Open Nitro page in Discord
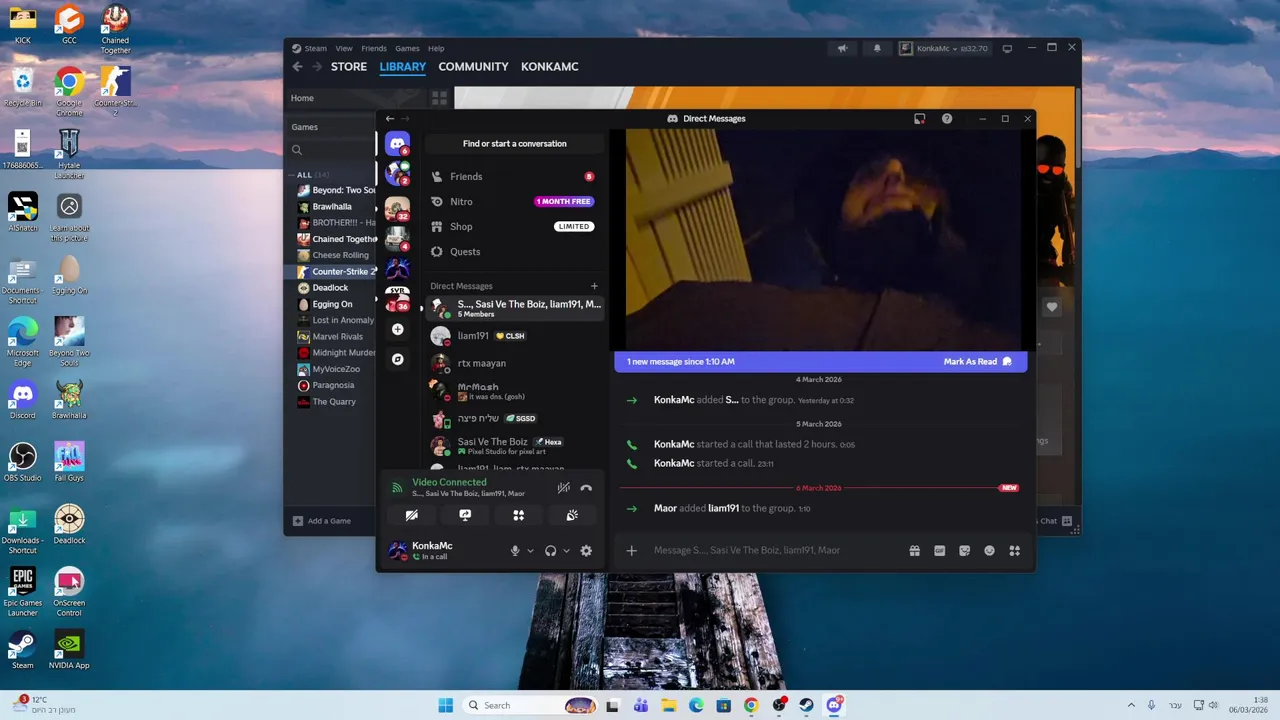The height and width of the screenshot is (720, 1280). click(514, 201)
